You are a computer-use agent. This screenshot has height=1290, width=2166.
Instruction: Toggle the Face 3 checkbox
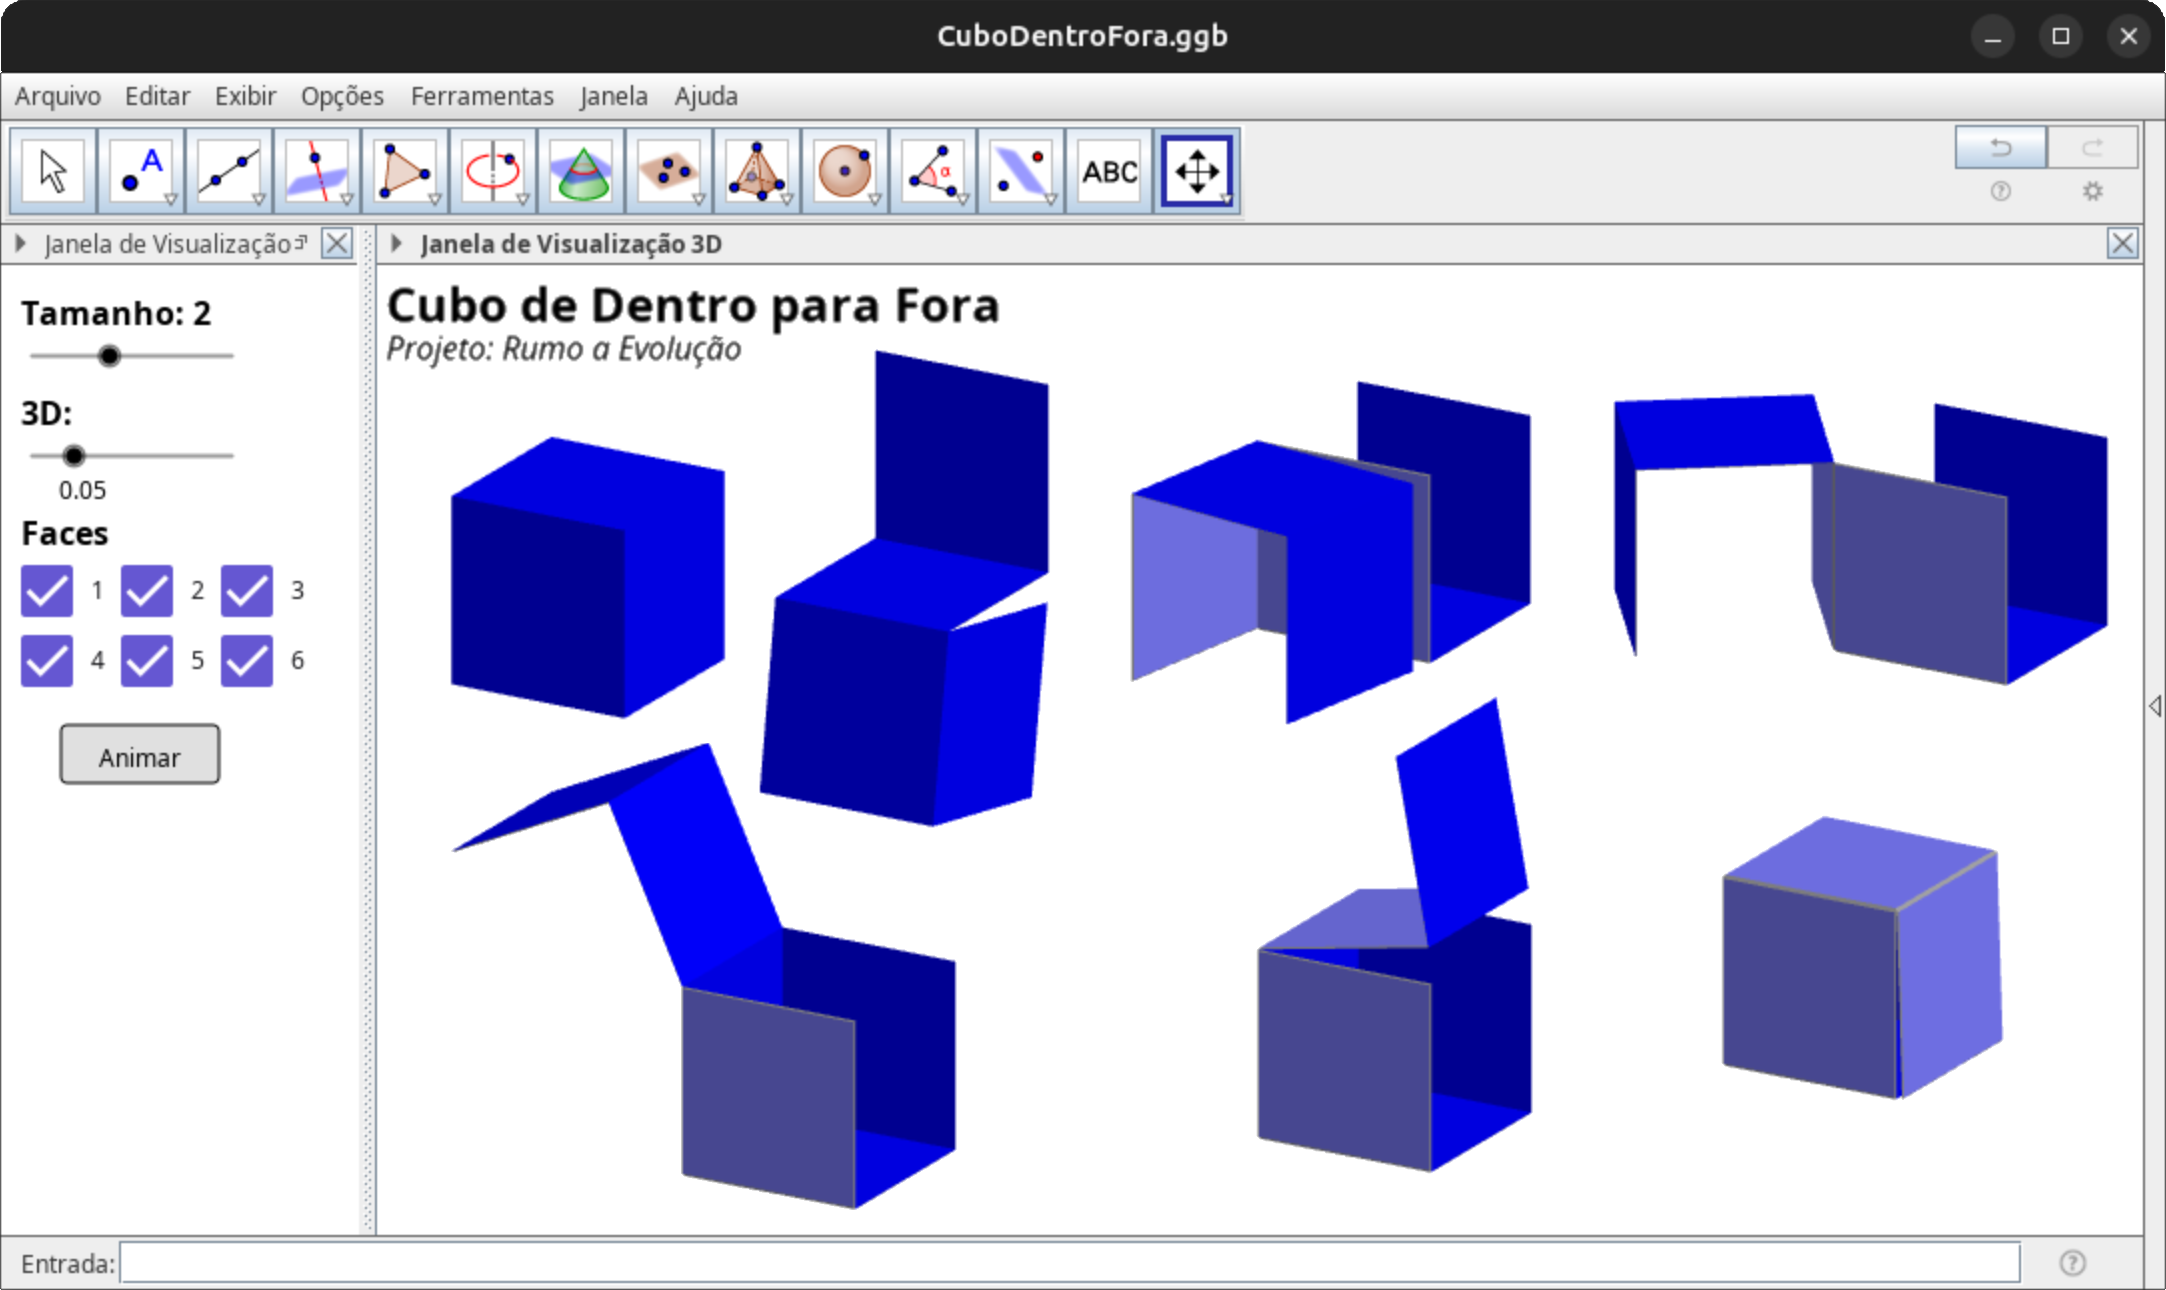(x=247, y=591)
